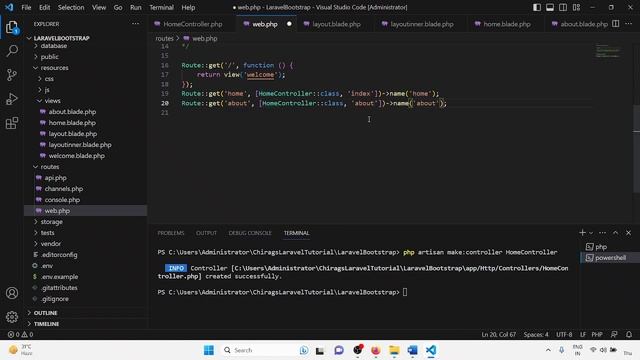Open Windows Start menu
640x360 pixels.
point(209,350)
